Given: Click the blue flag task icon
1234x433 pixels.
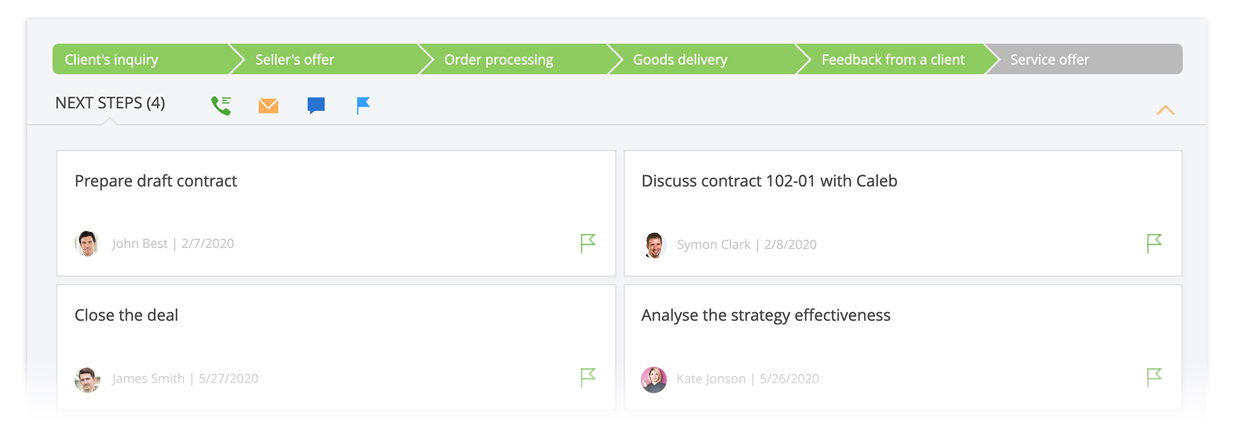Looking at the screenshot, I should [x=363, y=105].
